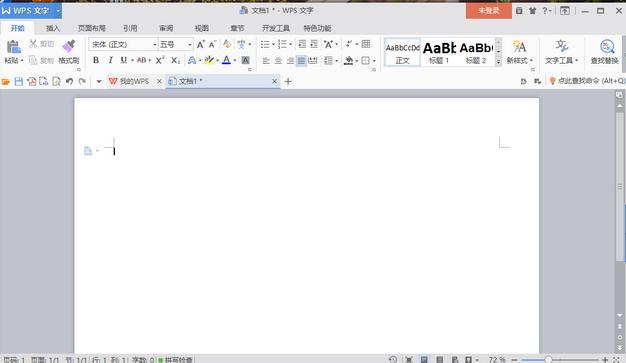The width and height of the screenshot is (626, 363).
Task: Open the font name dropdown
Action: point(155,45)
